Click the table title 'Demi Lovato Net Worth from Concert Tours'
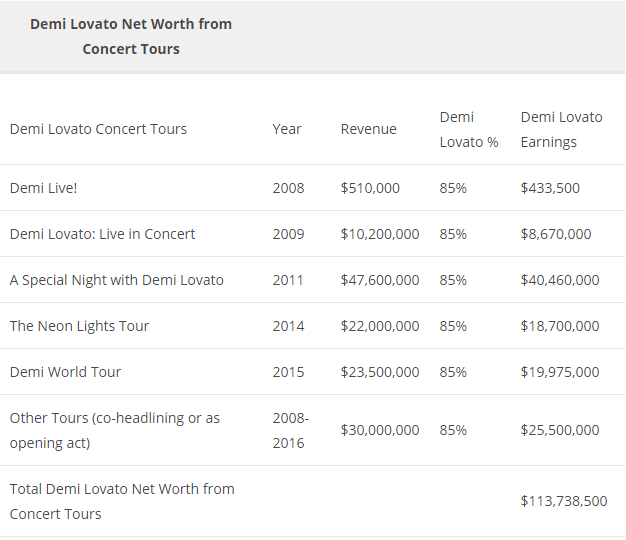The height and width of the screenshot is (540, 626). tap(131, 36)
